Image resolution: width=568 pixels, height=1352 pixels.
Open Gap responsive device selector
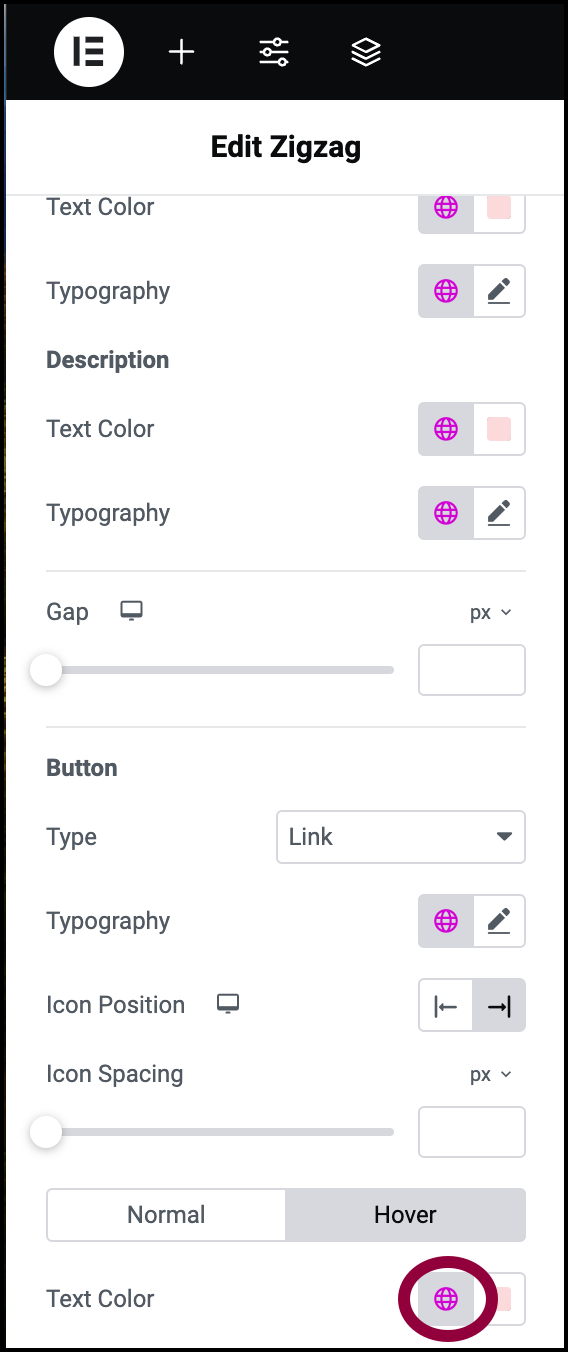coord(131,611)
